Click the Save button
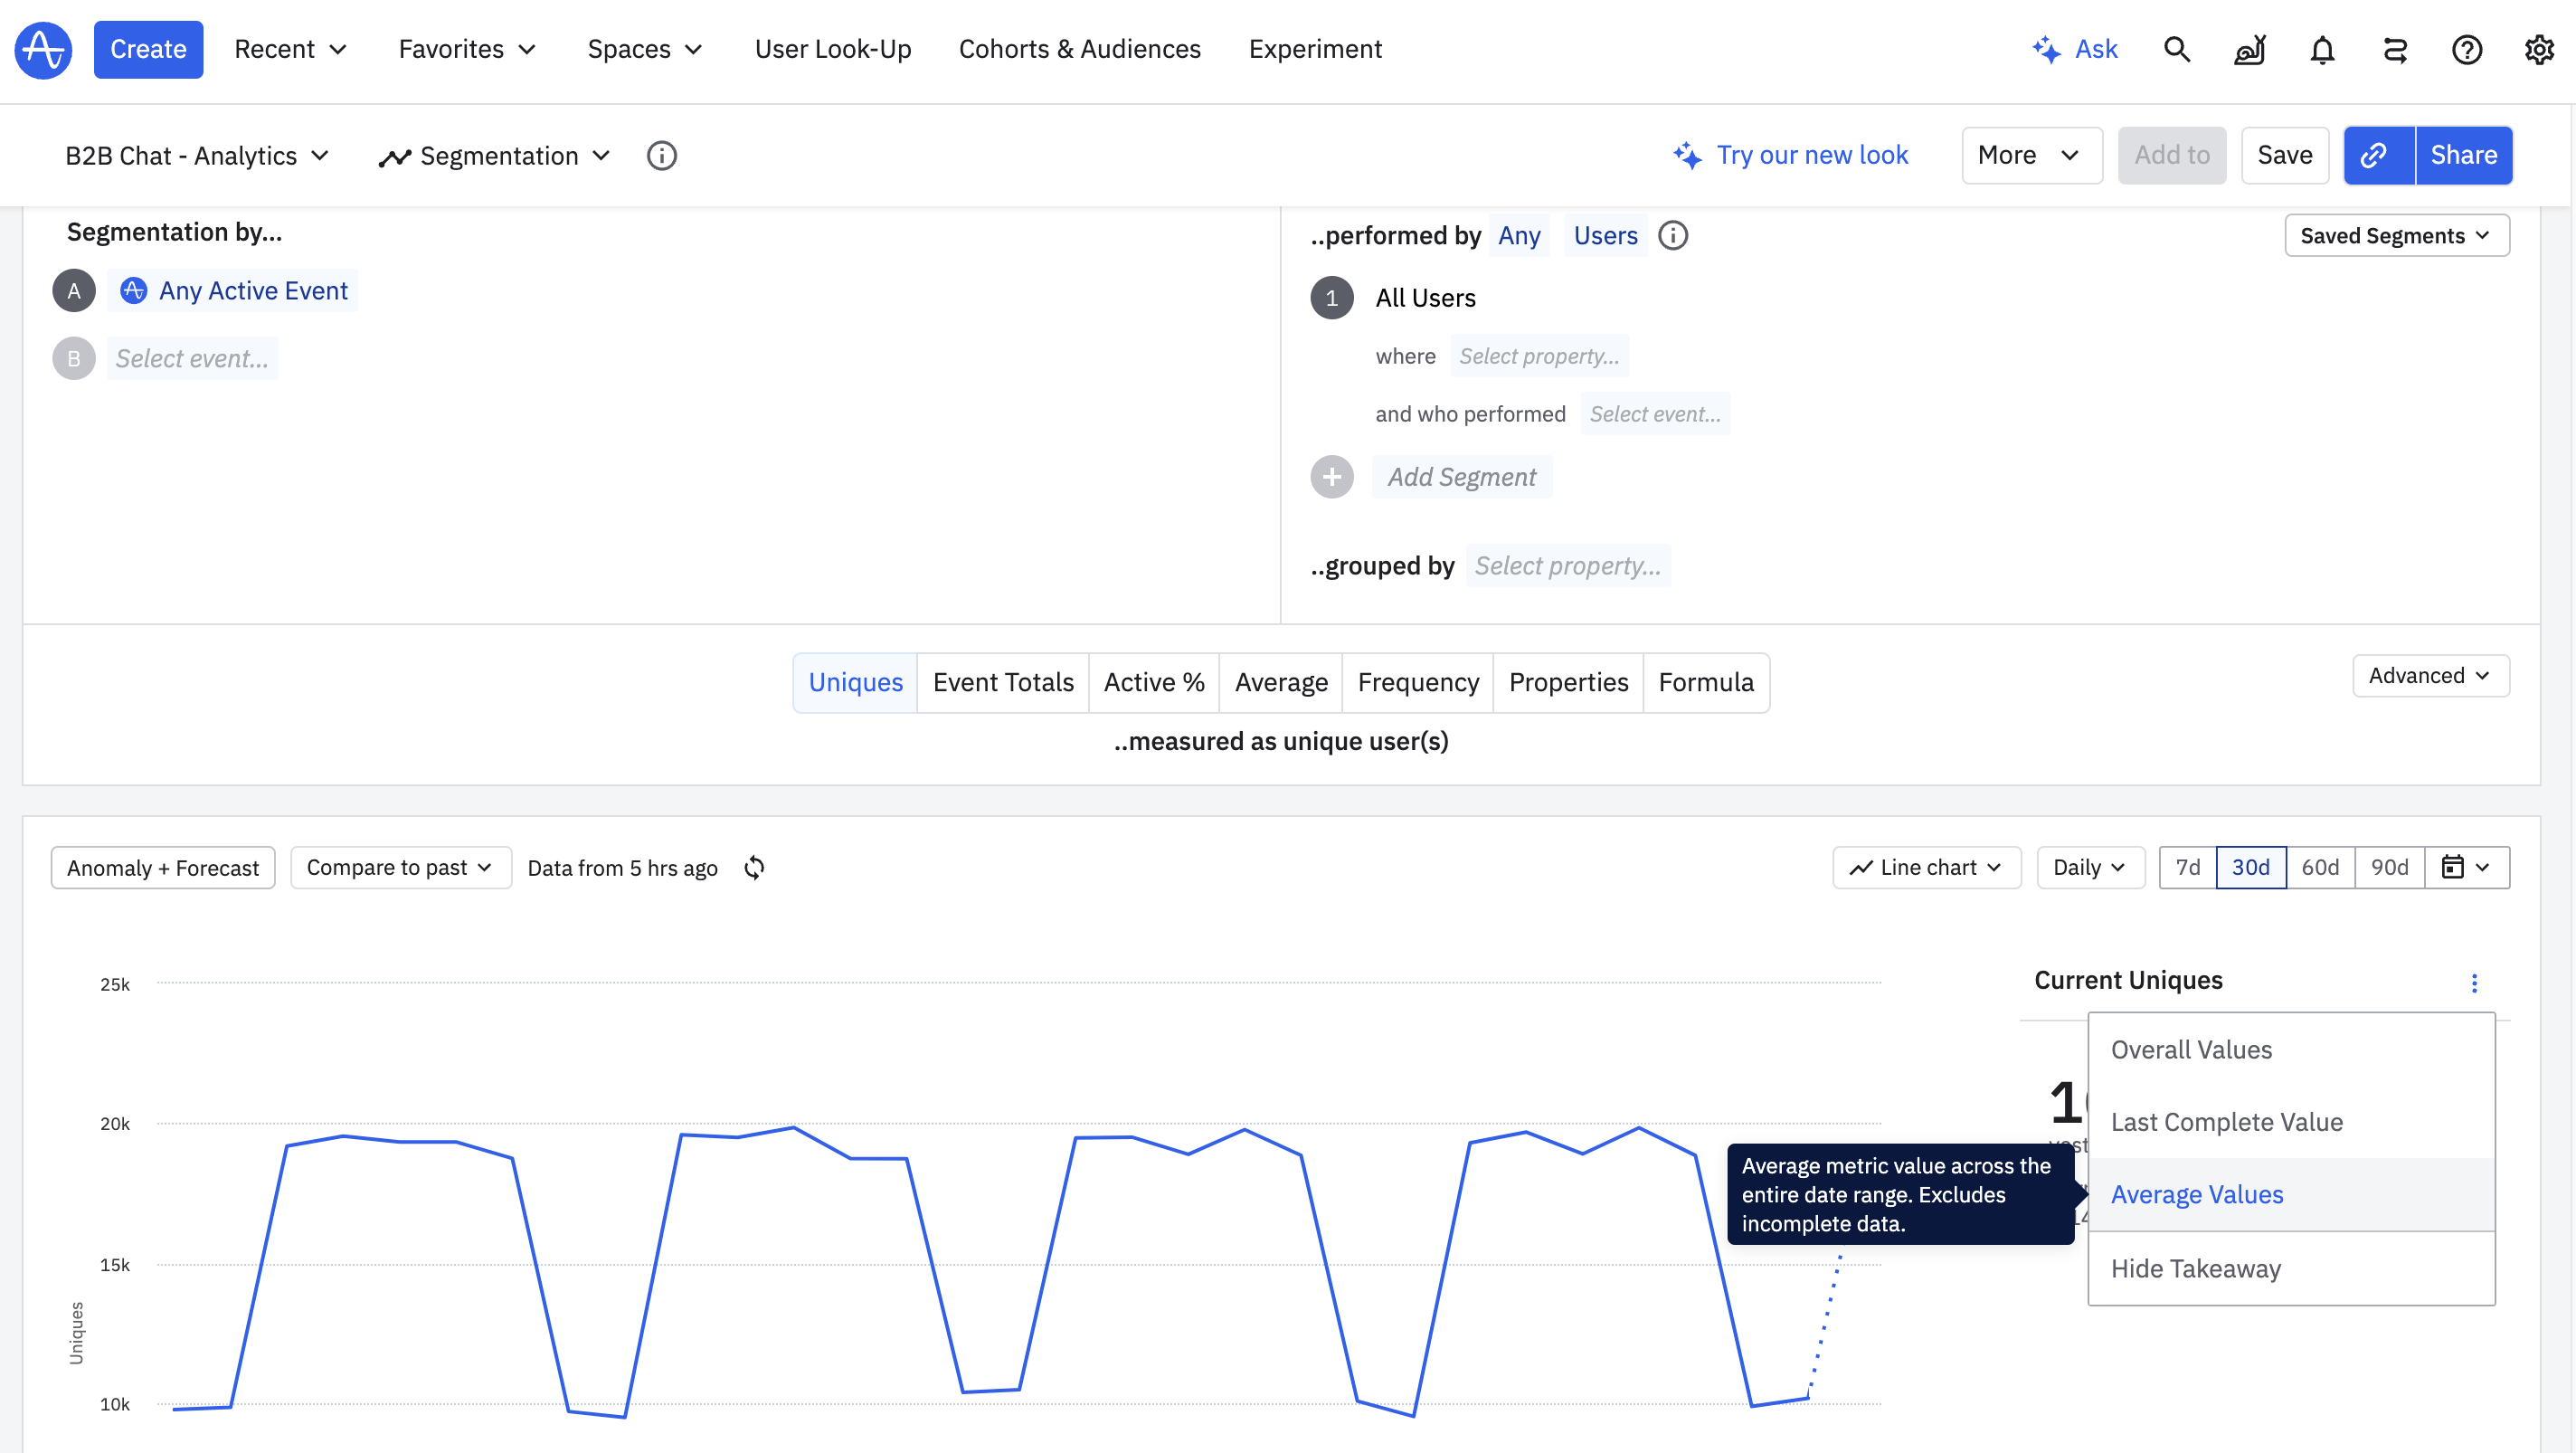Screen dimensions: 2576x1453 pos(2284,155)
